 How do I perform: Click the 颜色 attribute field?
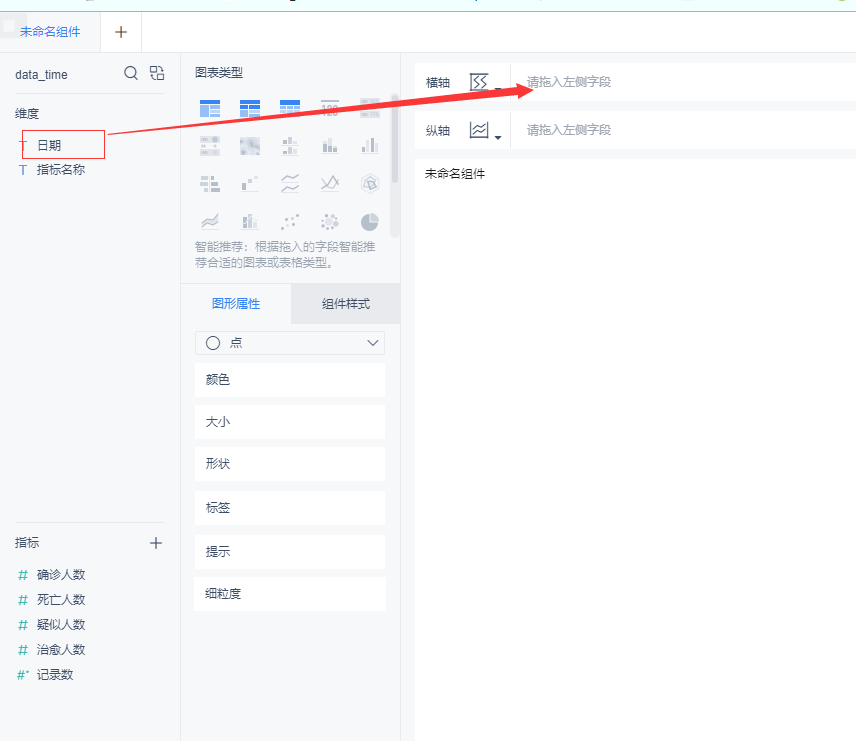click(x=290, y=380)
